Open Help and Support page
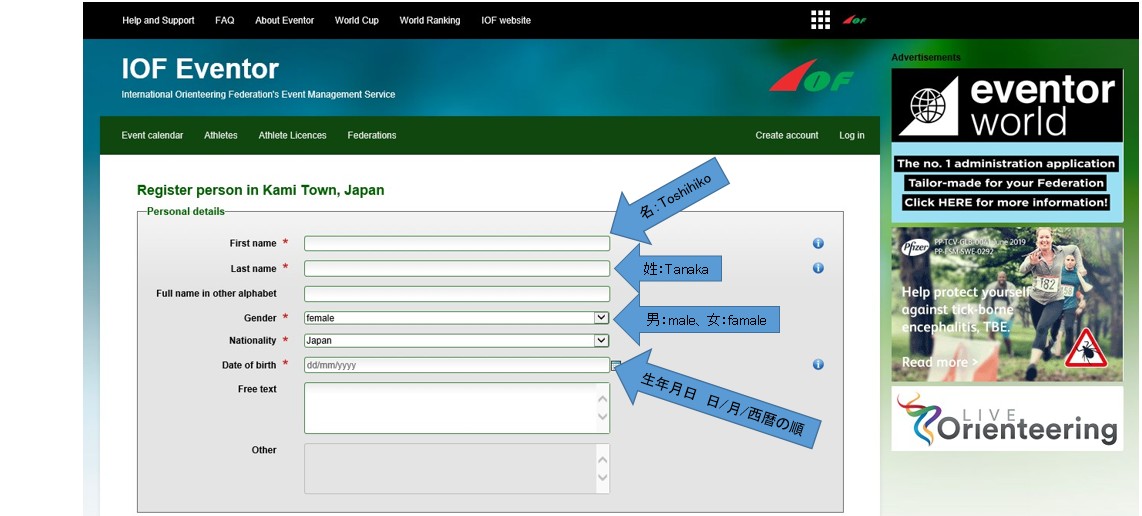The height and width of the screenshot is (516, 1142). click(x=158, y=20)
